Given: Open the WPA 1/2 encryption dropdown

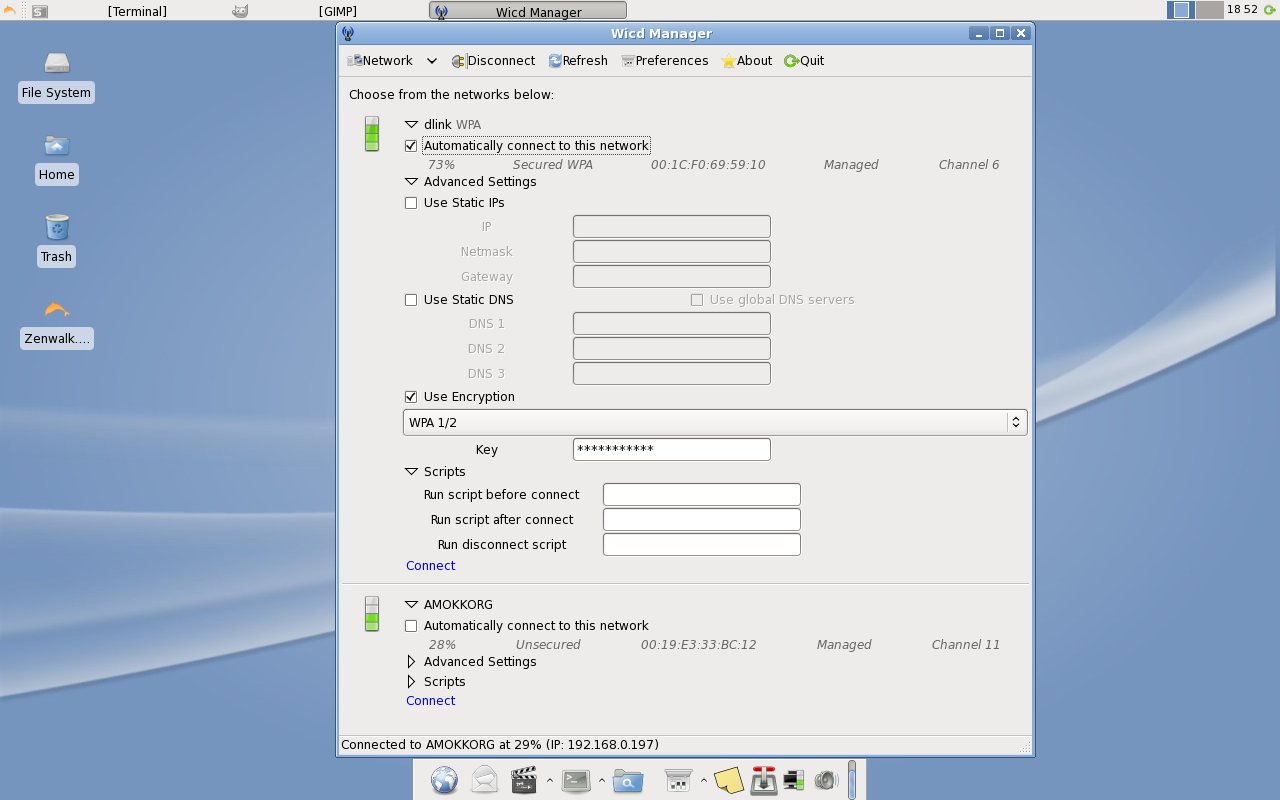Looking at the screenshot, I should [715, 422].
